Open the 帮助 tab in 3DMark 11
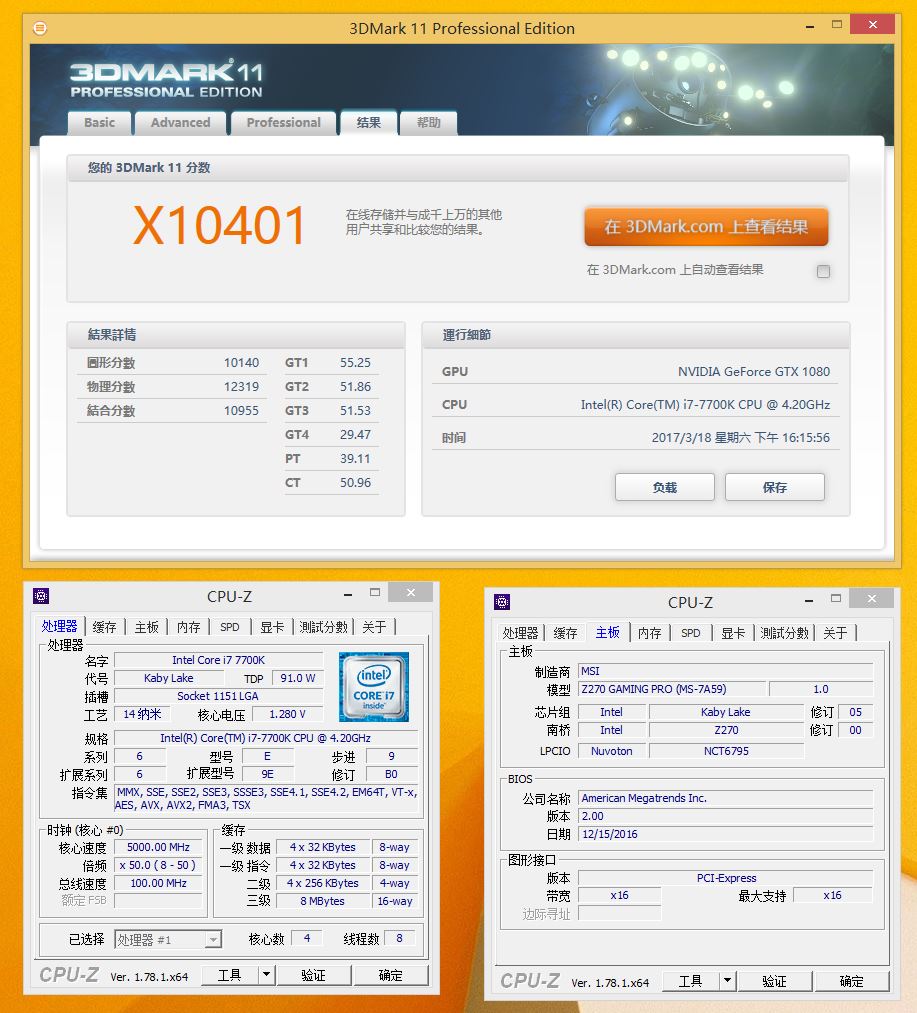 click(x=428, y=122)
